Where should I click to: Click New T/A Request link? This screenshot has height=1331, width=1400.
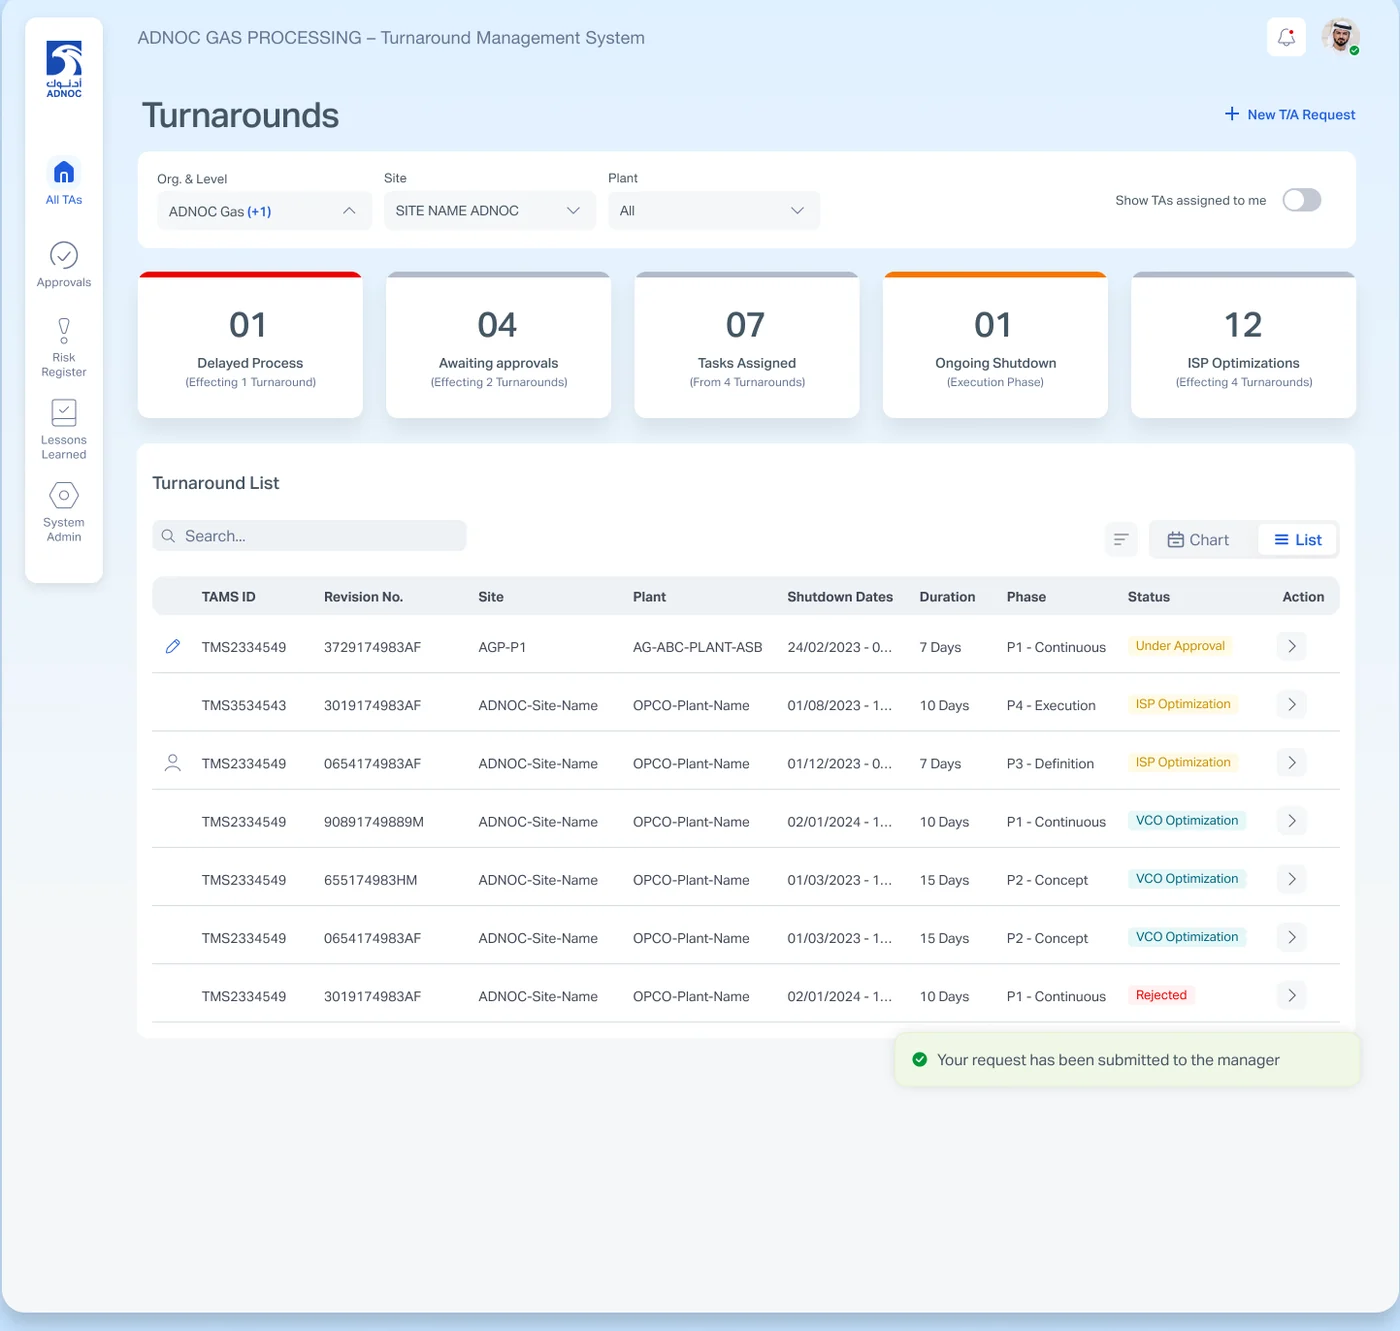click(x=1290, y=115)
